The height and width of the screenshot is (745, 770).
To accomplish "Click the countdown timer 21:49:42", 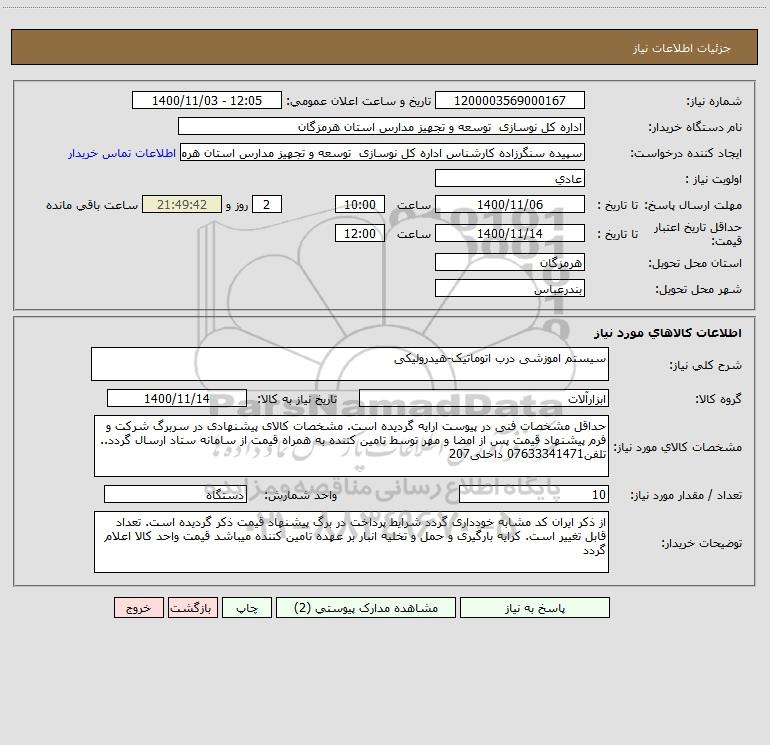I will pyautogui.click(x=182, y=204).
